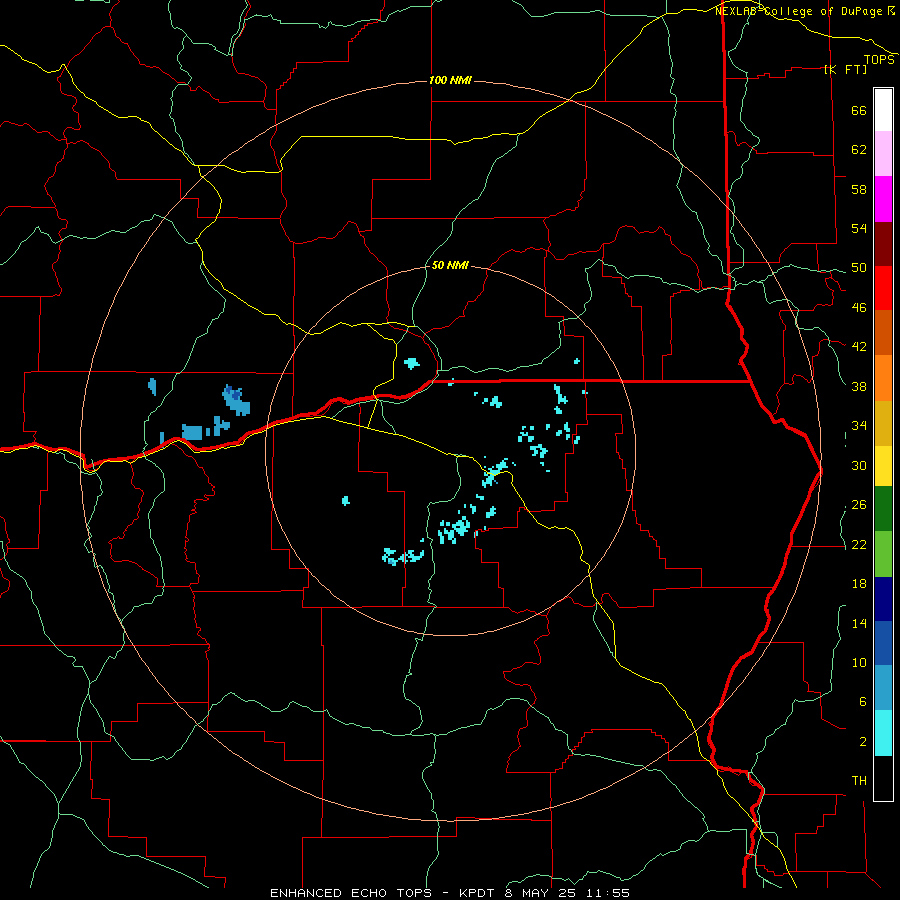Click the "14" legend value
The width and height of the screenshot is (900, 900).
[859, 623]
